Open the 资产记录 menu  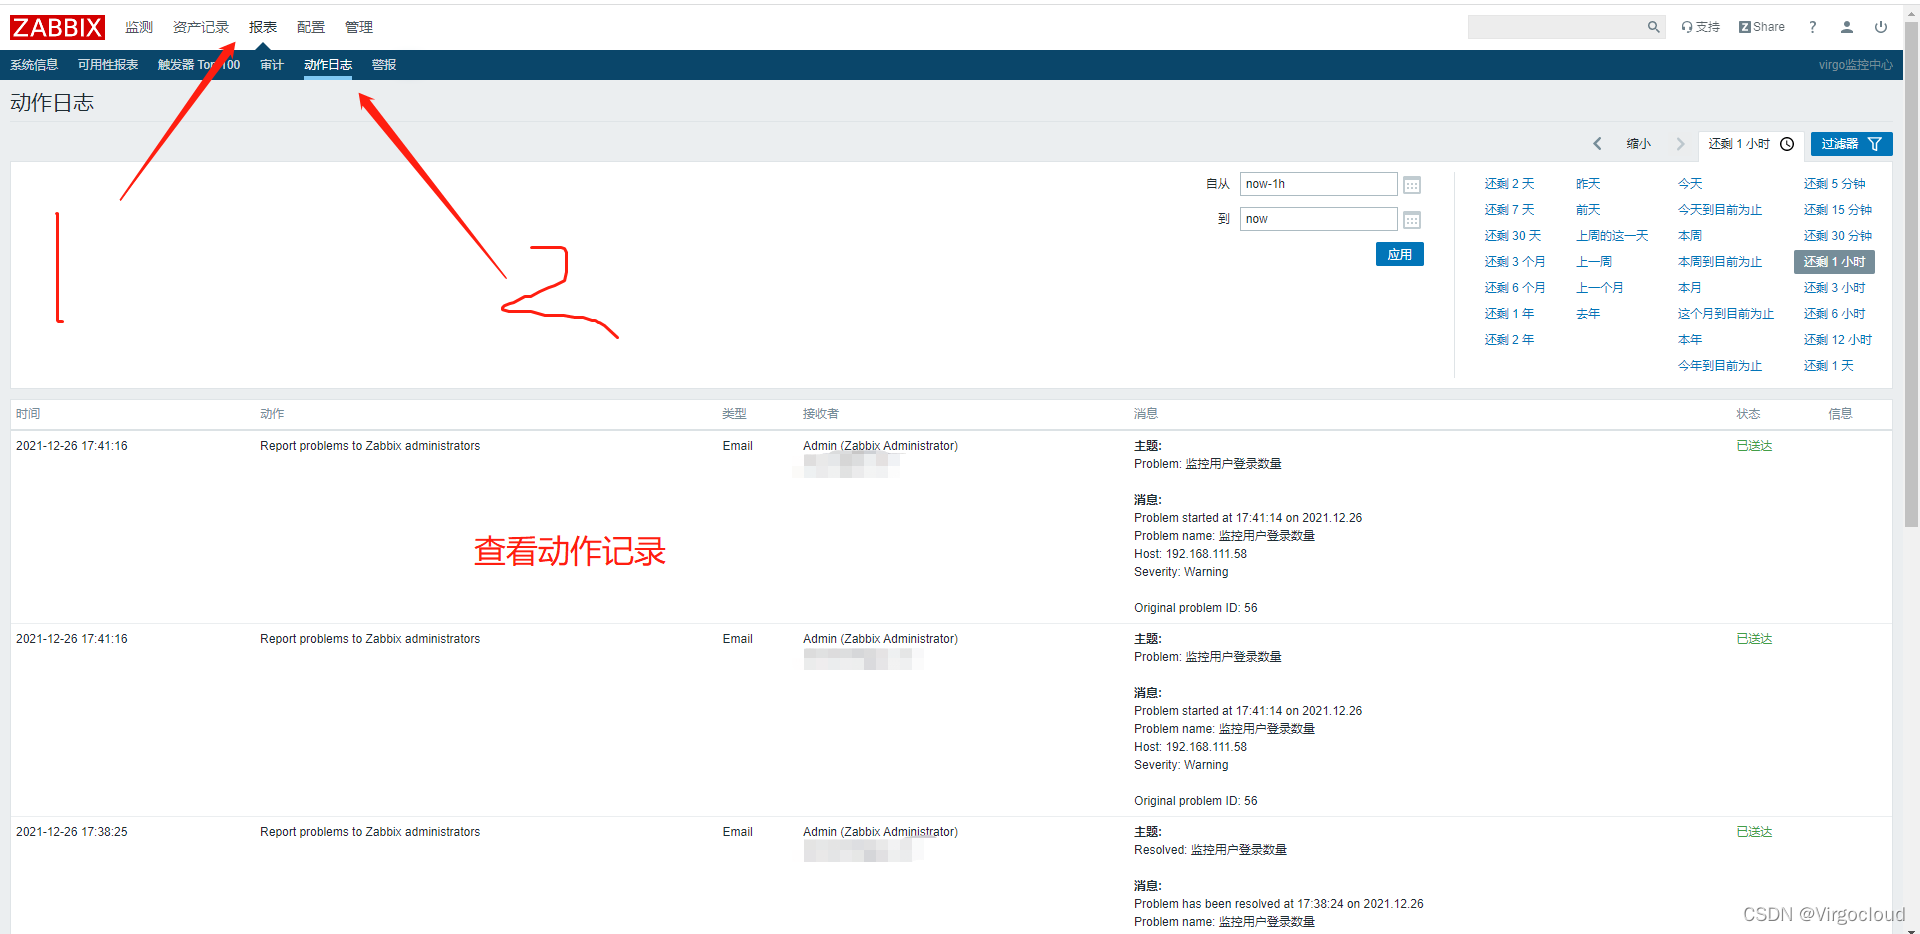tap(201, 27)
